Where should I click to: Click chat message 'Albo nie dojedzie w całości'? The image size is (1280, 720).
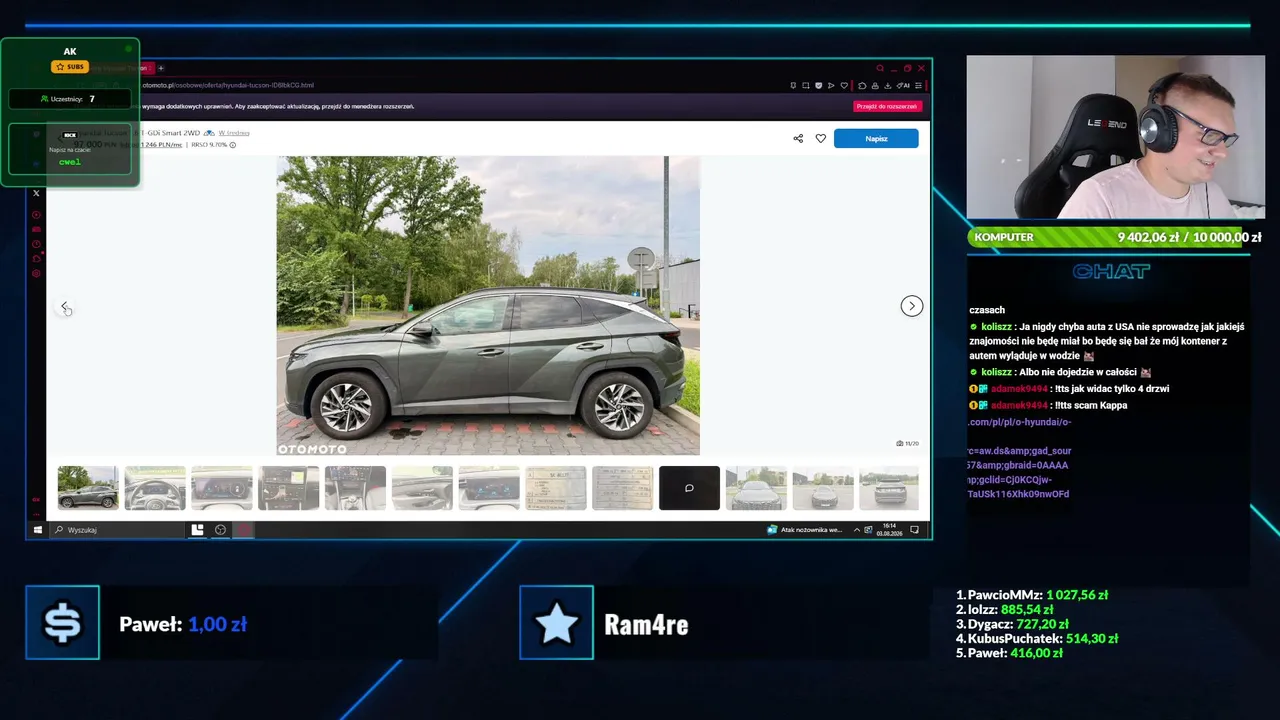point(1061,372)
